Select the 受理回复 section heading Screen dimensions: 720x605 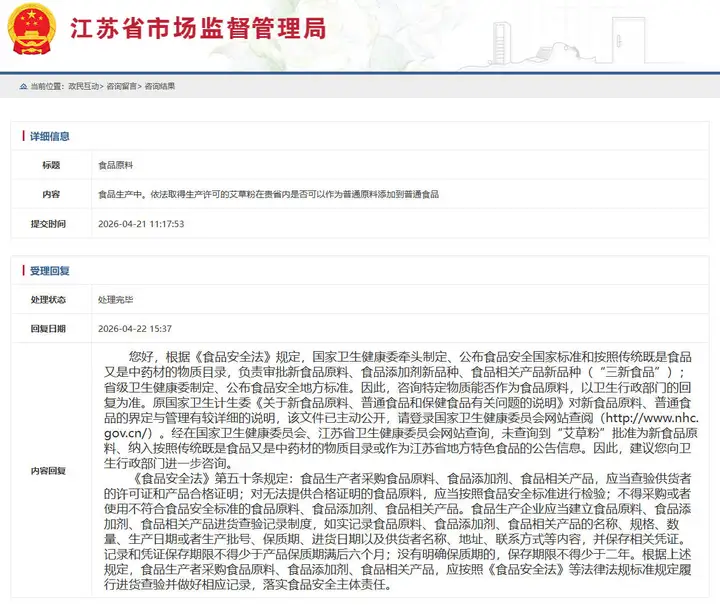pyautogui.click(x=50, y=271)
